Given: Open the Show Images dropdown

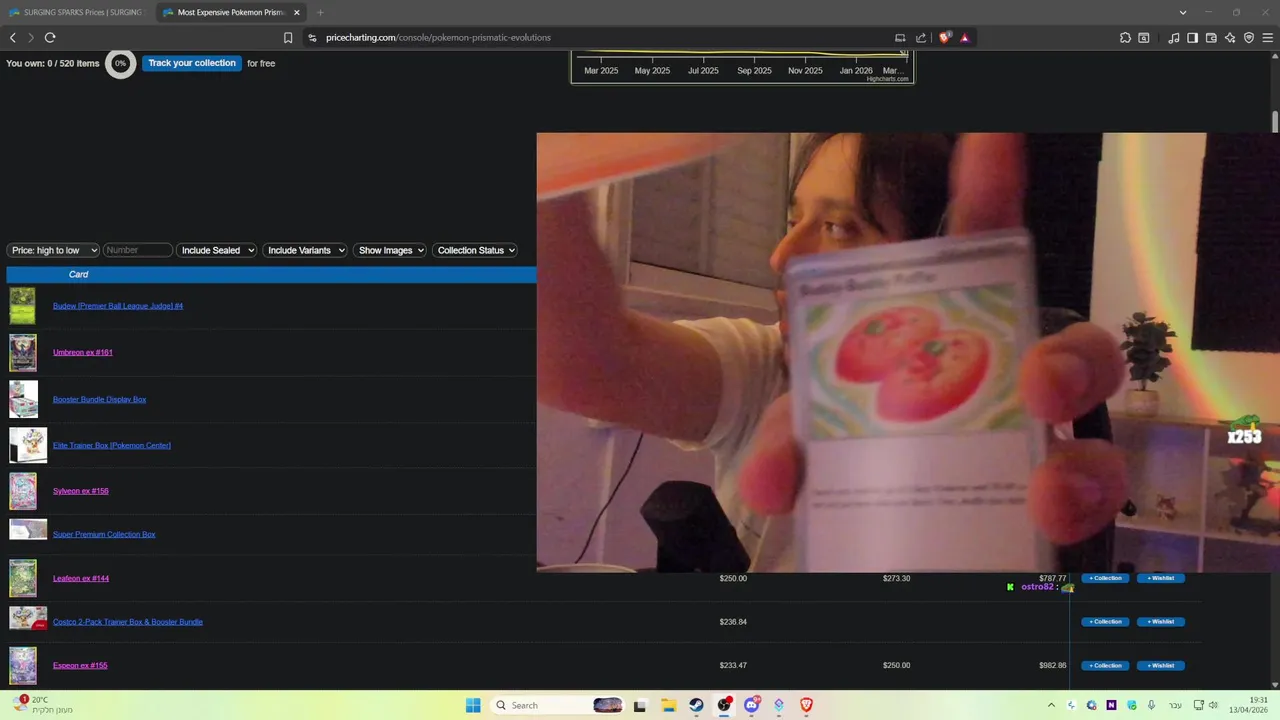Looking at the screenshot, I should (390, 250).
